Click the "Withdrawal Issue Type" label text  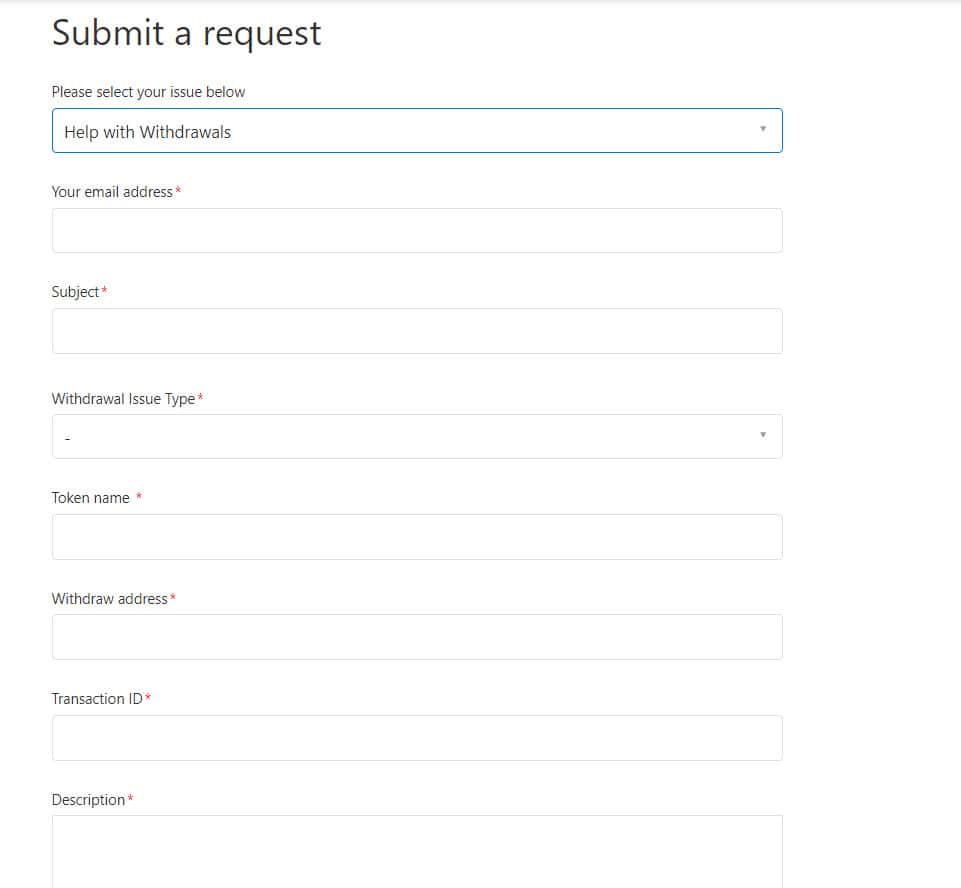123,398
